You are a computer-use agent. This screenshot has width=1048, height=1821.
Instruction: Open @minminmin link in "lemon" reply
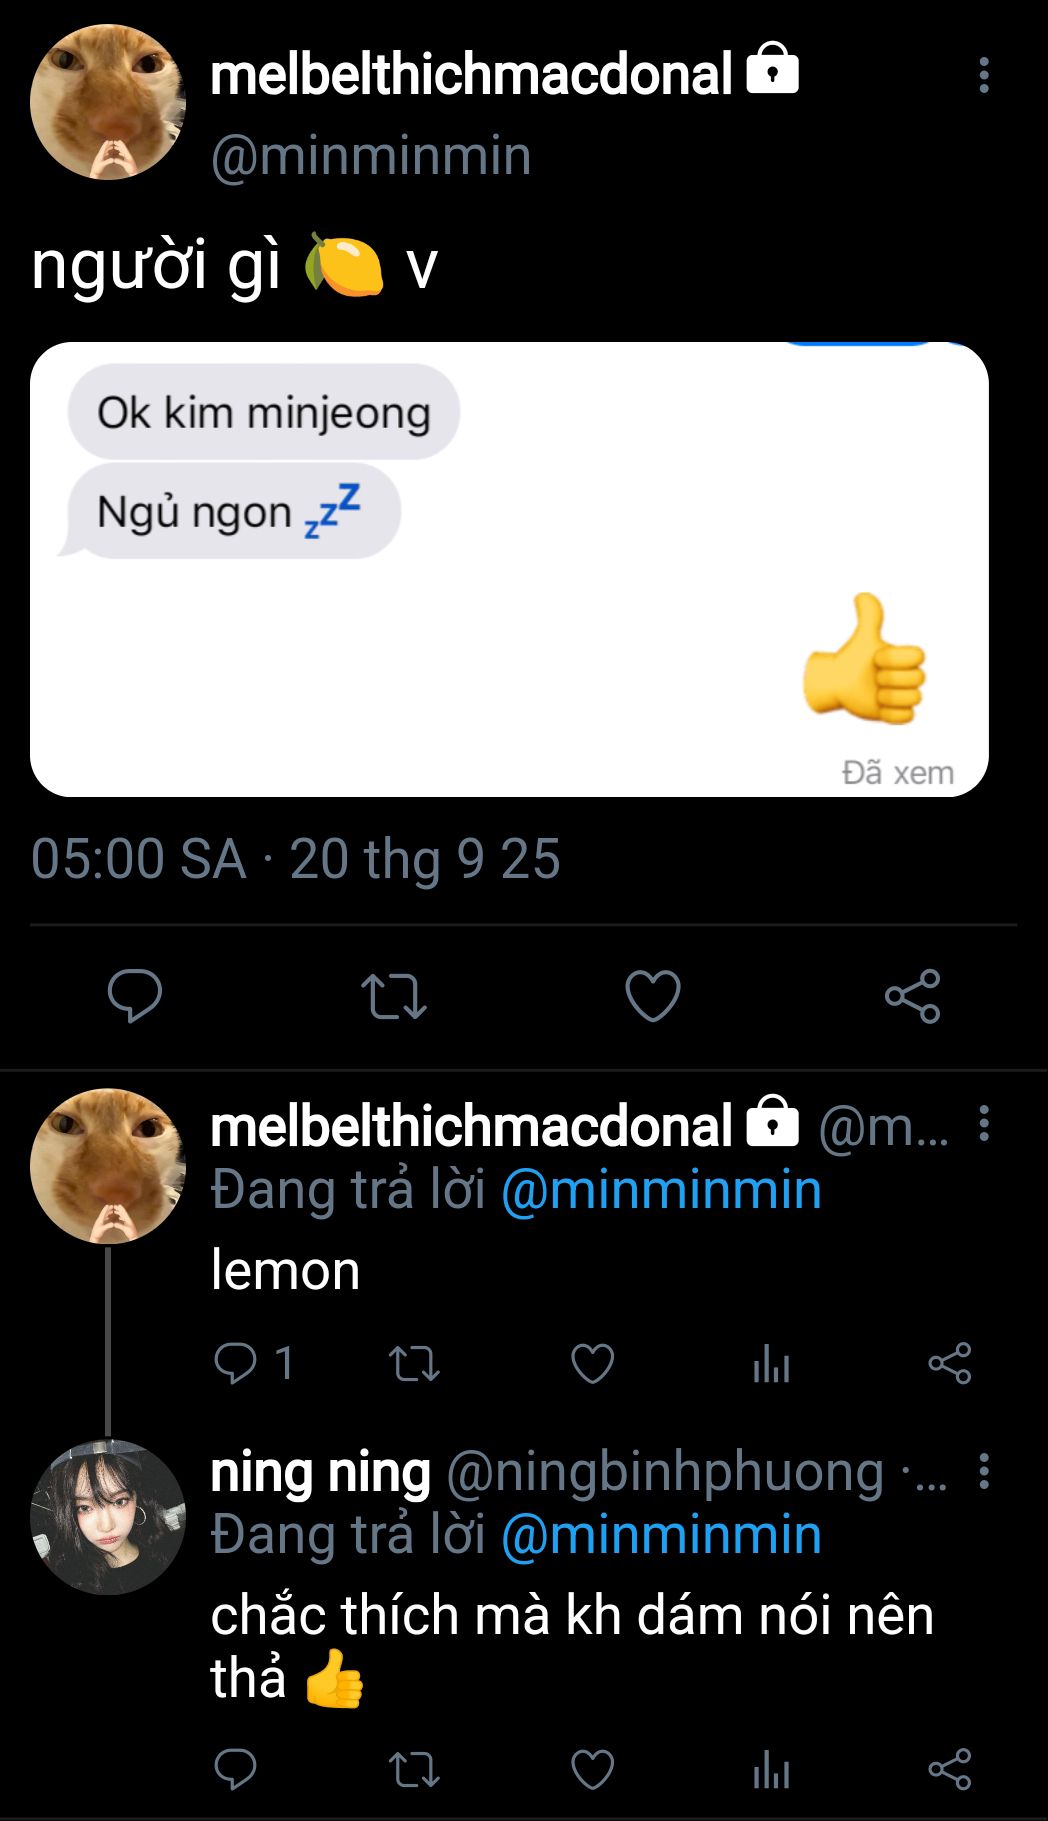coord(661,1190)
